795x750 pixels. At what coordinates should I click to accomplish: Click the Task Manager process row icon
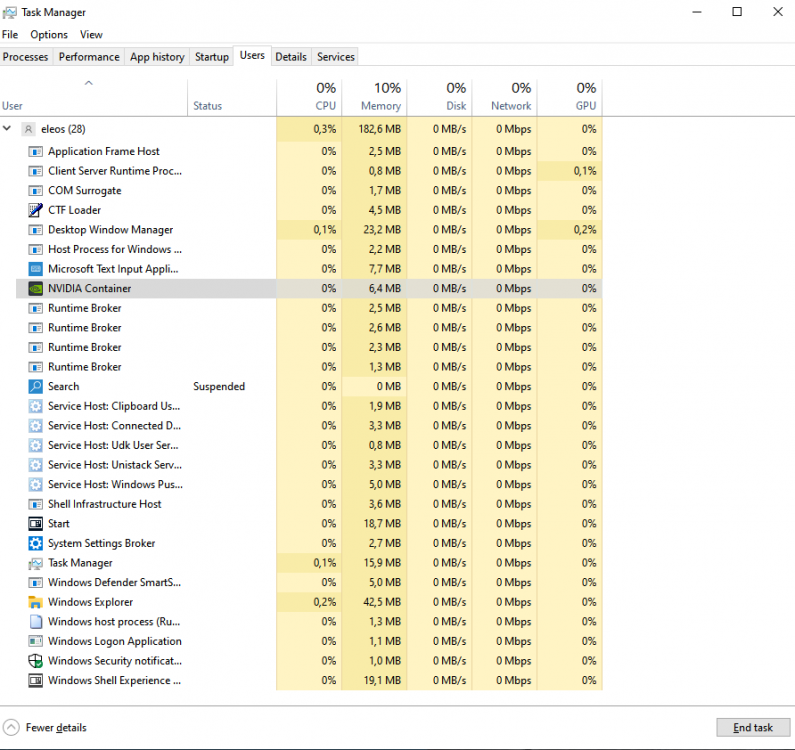tap(35, 563)
